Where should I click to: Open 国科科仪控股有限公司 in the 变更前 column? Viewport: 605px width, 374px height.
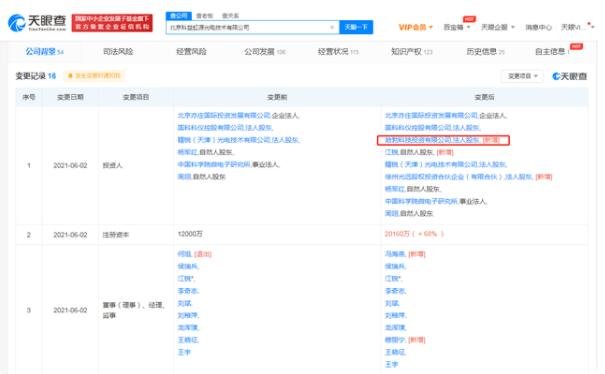click(x=211, y=127)
